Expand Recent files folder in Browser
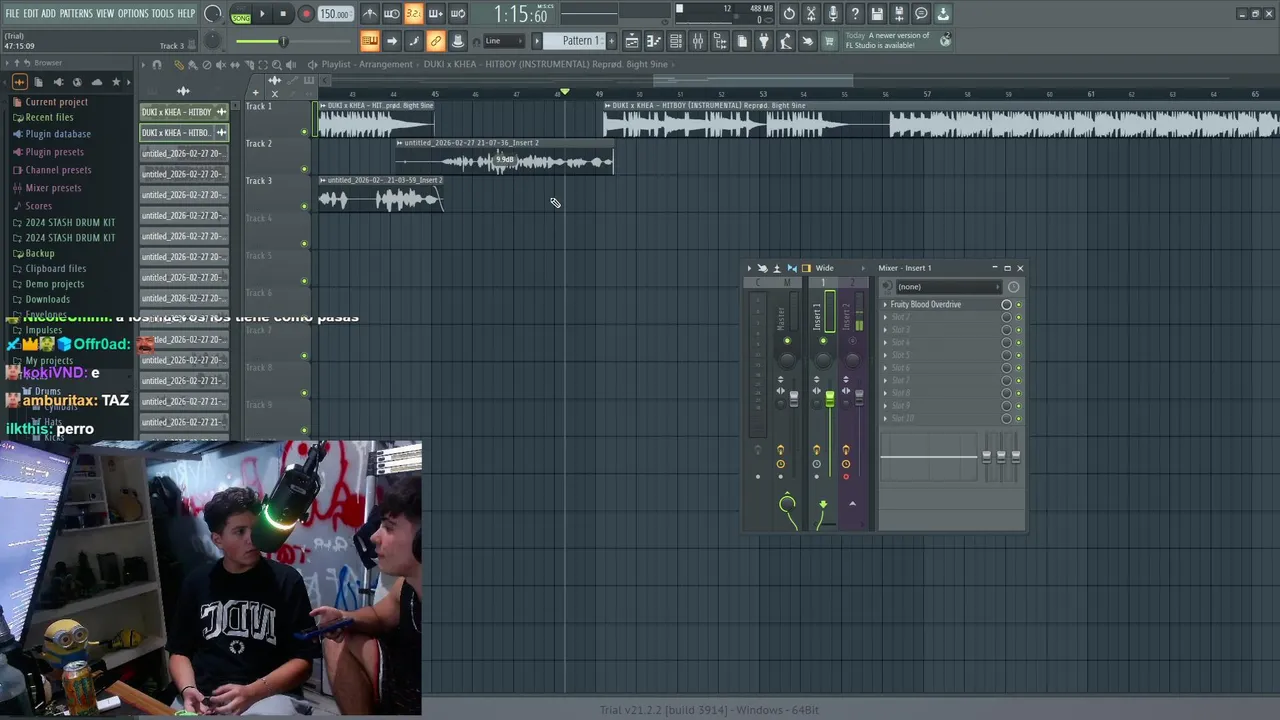 point(49,117)
